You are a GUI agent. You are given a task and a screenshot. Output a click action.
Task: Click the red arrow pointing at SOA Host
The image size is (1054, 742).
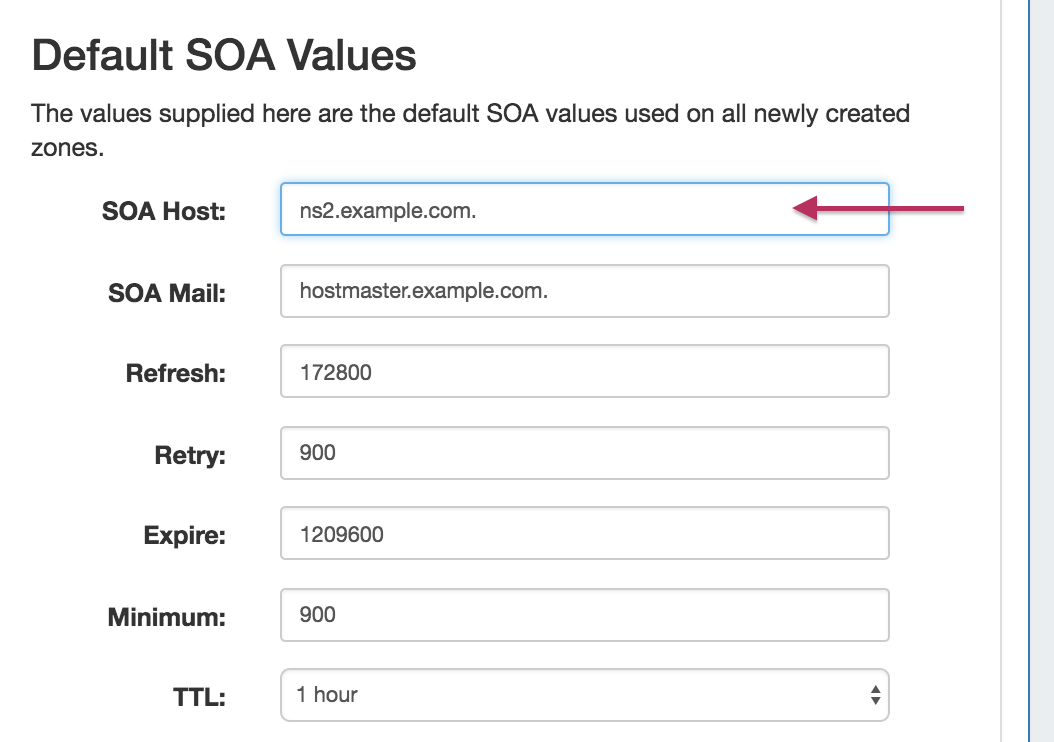coord(878,208)
